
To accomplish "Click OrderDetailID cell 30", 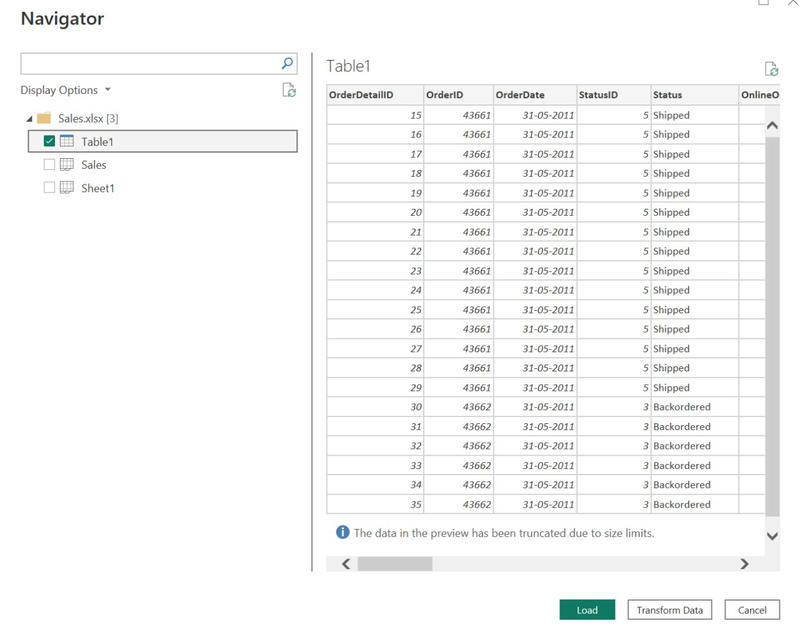I will tap(375, 407).
